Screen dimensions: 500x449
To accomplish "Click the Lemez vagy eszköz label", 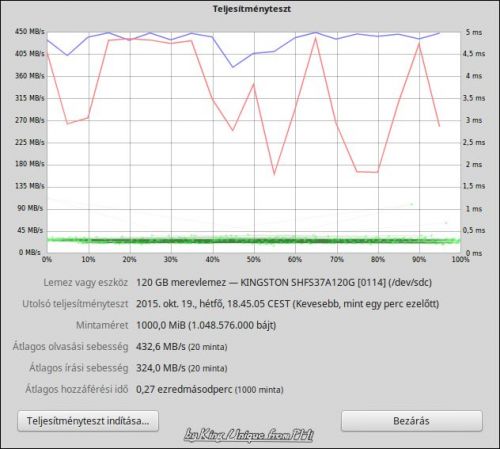I will click(86, 283).
